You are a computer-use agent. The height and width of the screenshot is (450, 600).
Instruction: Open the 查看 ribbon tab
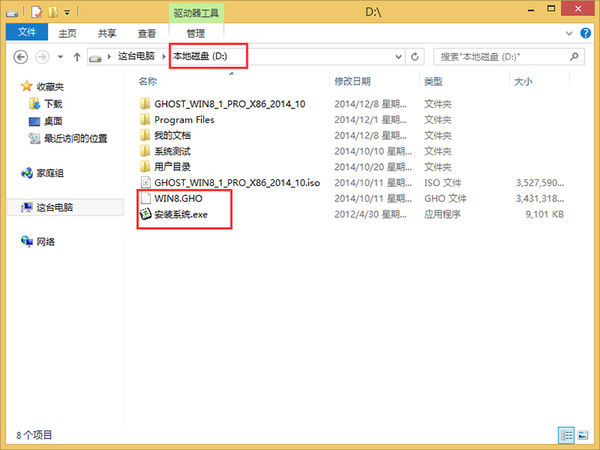click(x=146, y=32)
